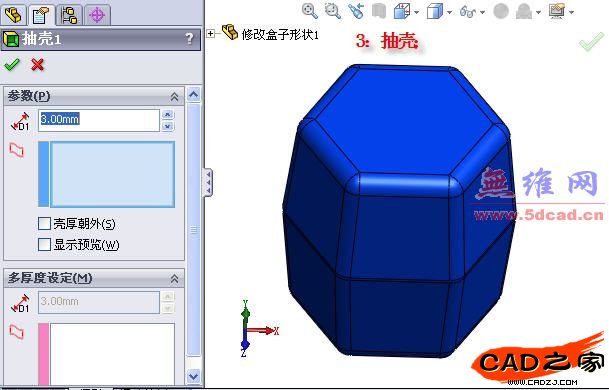The width and height of the screenshot is (609, 390).
Task: Click the panel scrollbar down arrow
Action: click(x=193, y=376)
